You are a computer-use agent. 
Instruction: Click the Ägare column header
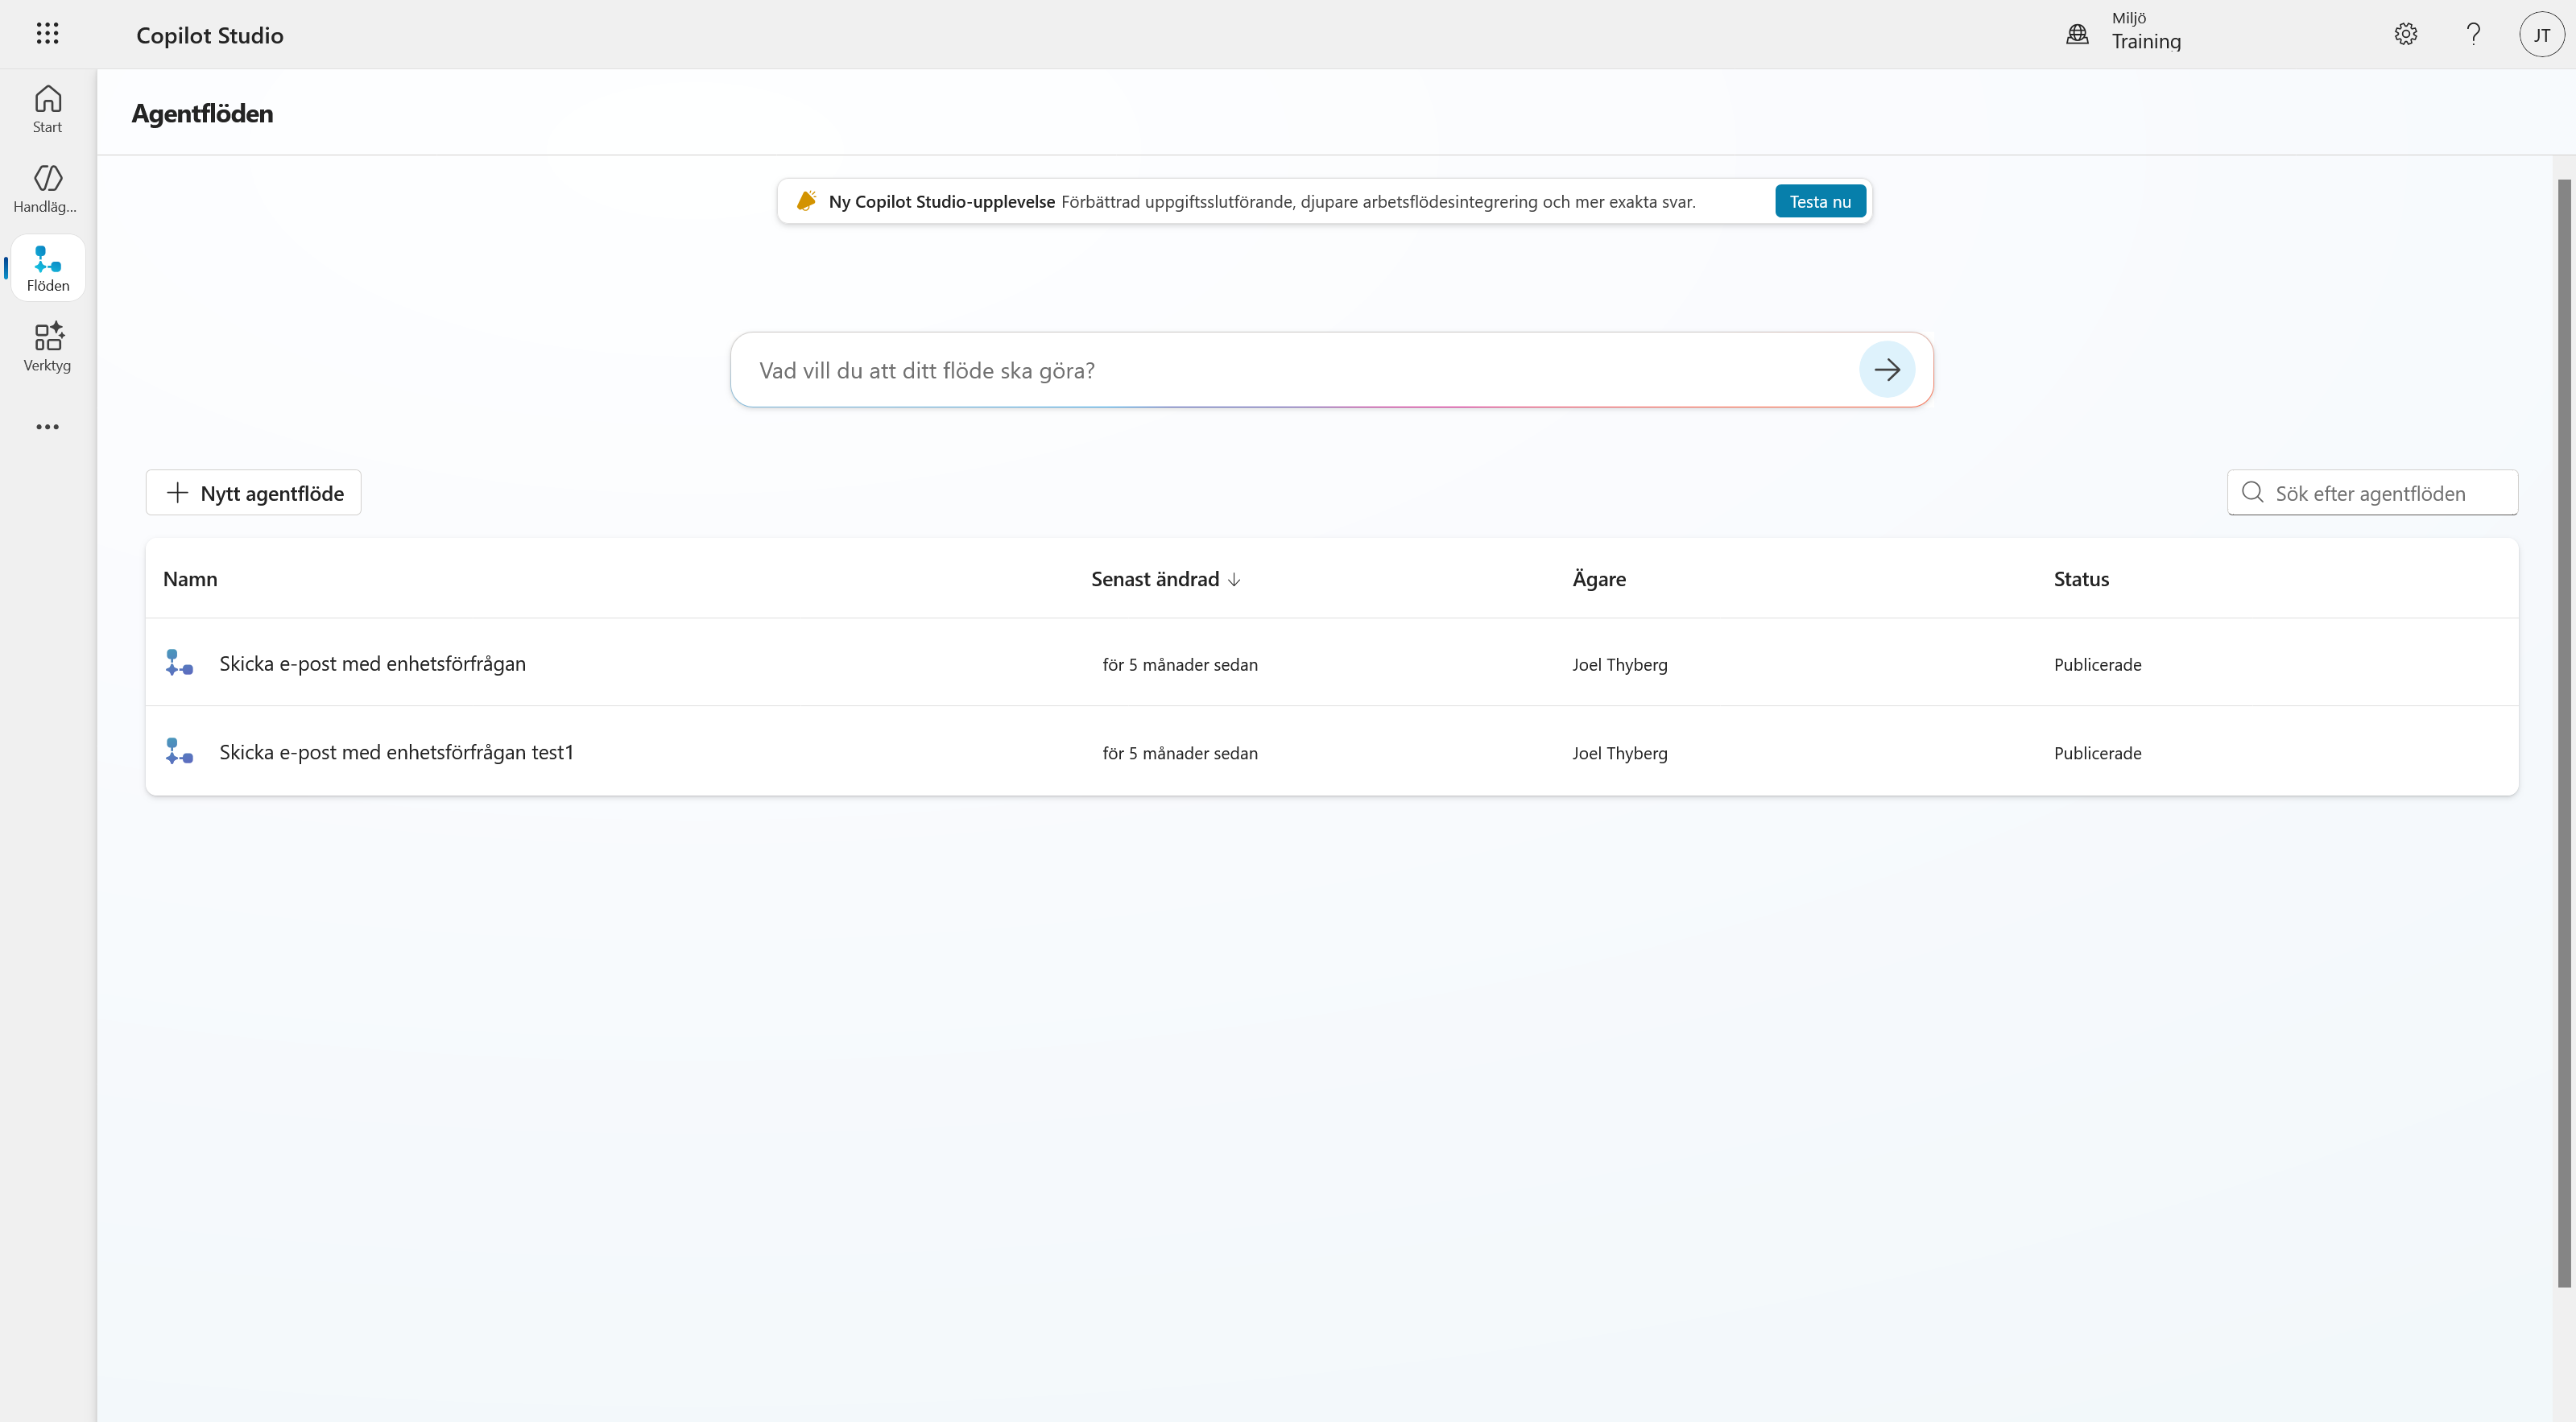[x=1598, y=579]
